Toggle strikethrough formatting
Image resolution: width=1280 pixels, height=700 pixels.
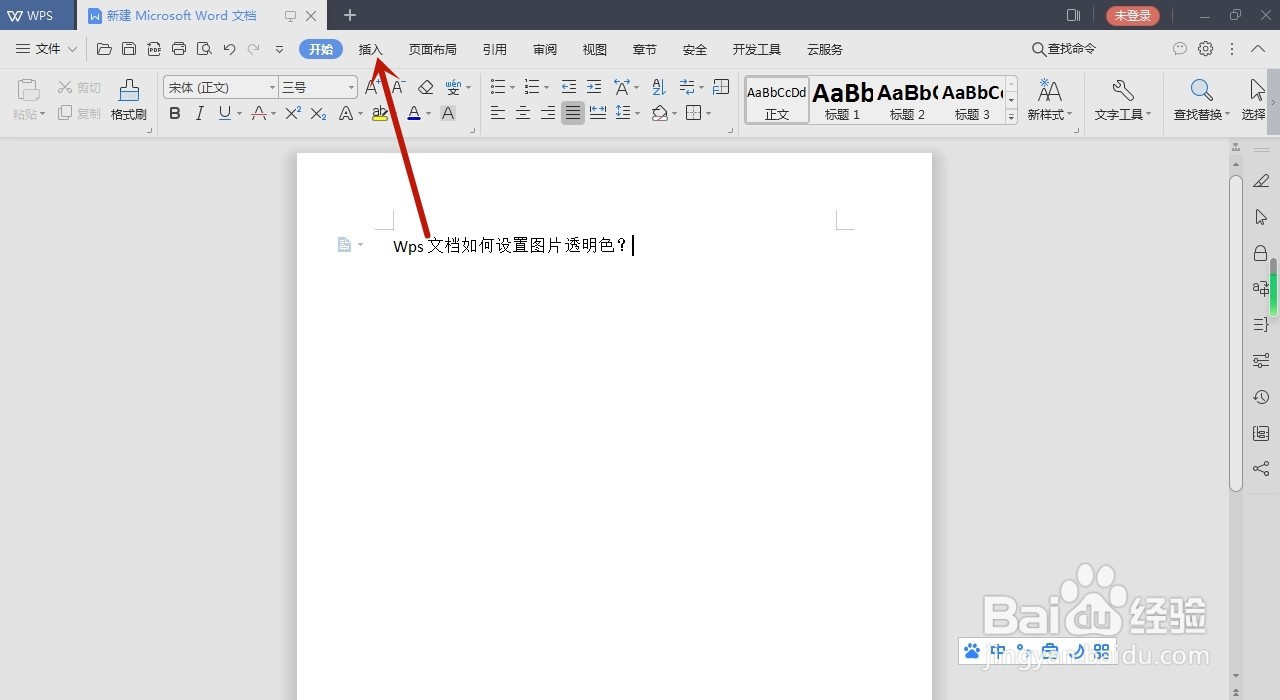click(x=258, y=114)
